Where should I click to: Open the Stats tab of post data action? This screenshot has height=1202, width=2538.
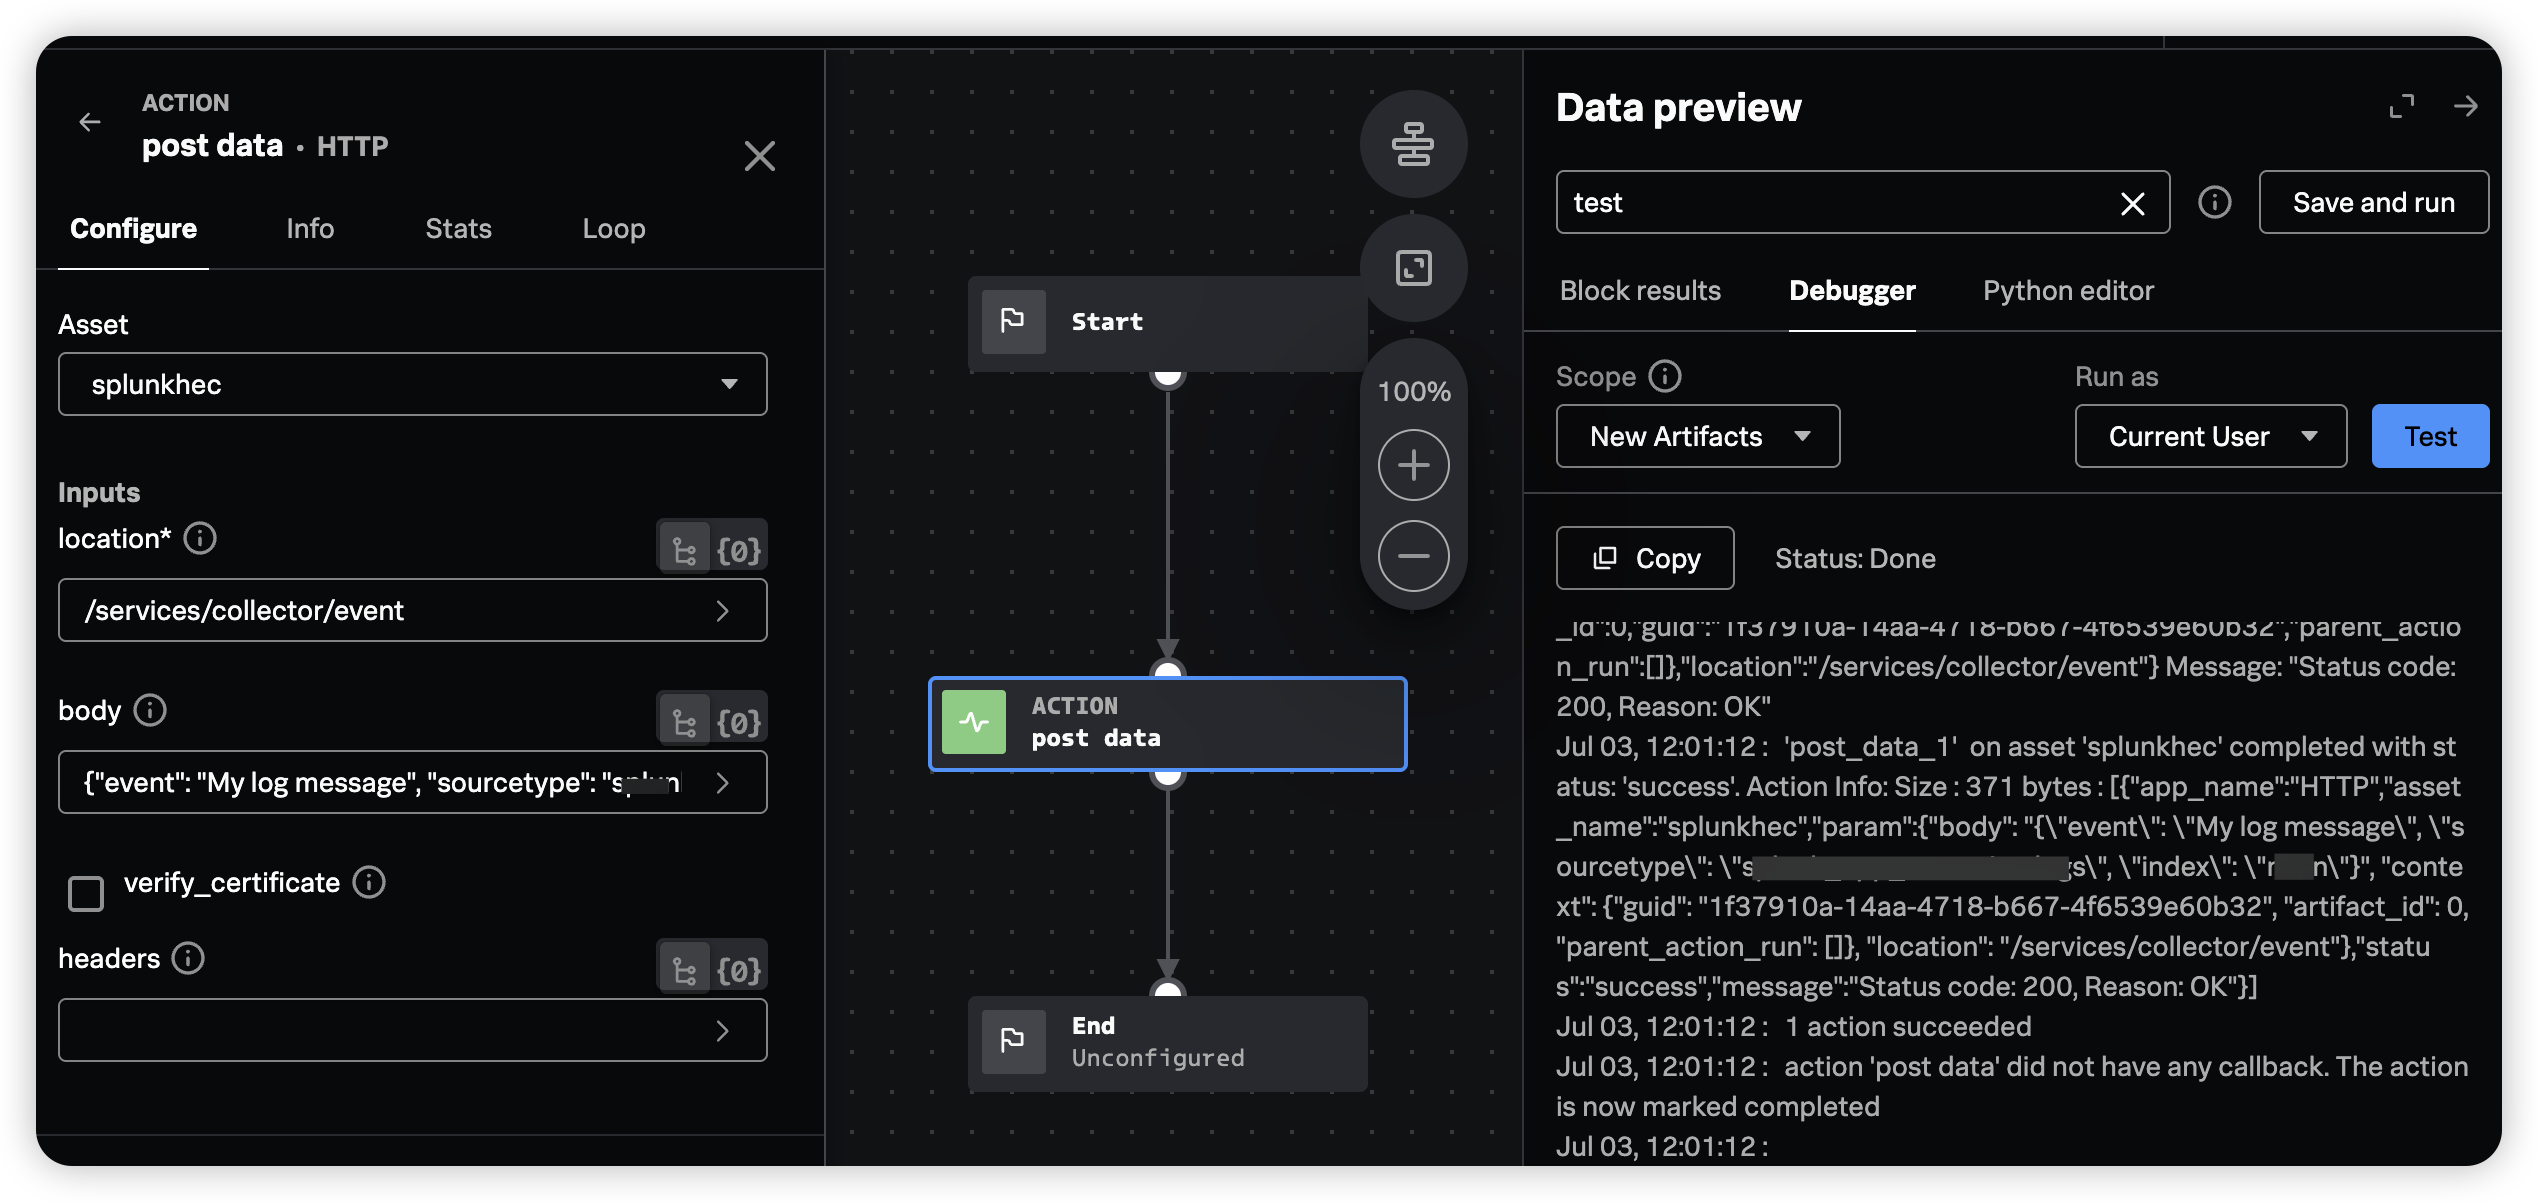pyautogui.click(x=458, y=228)
